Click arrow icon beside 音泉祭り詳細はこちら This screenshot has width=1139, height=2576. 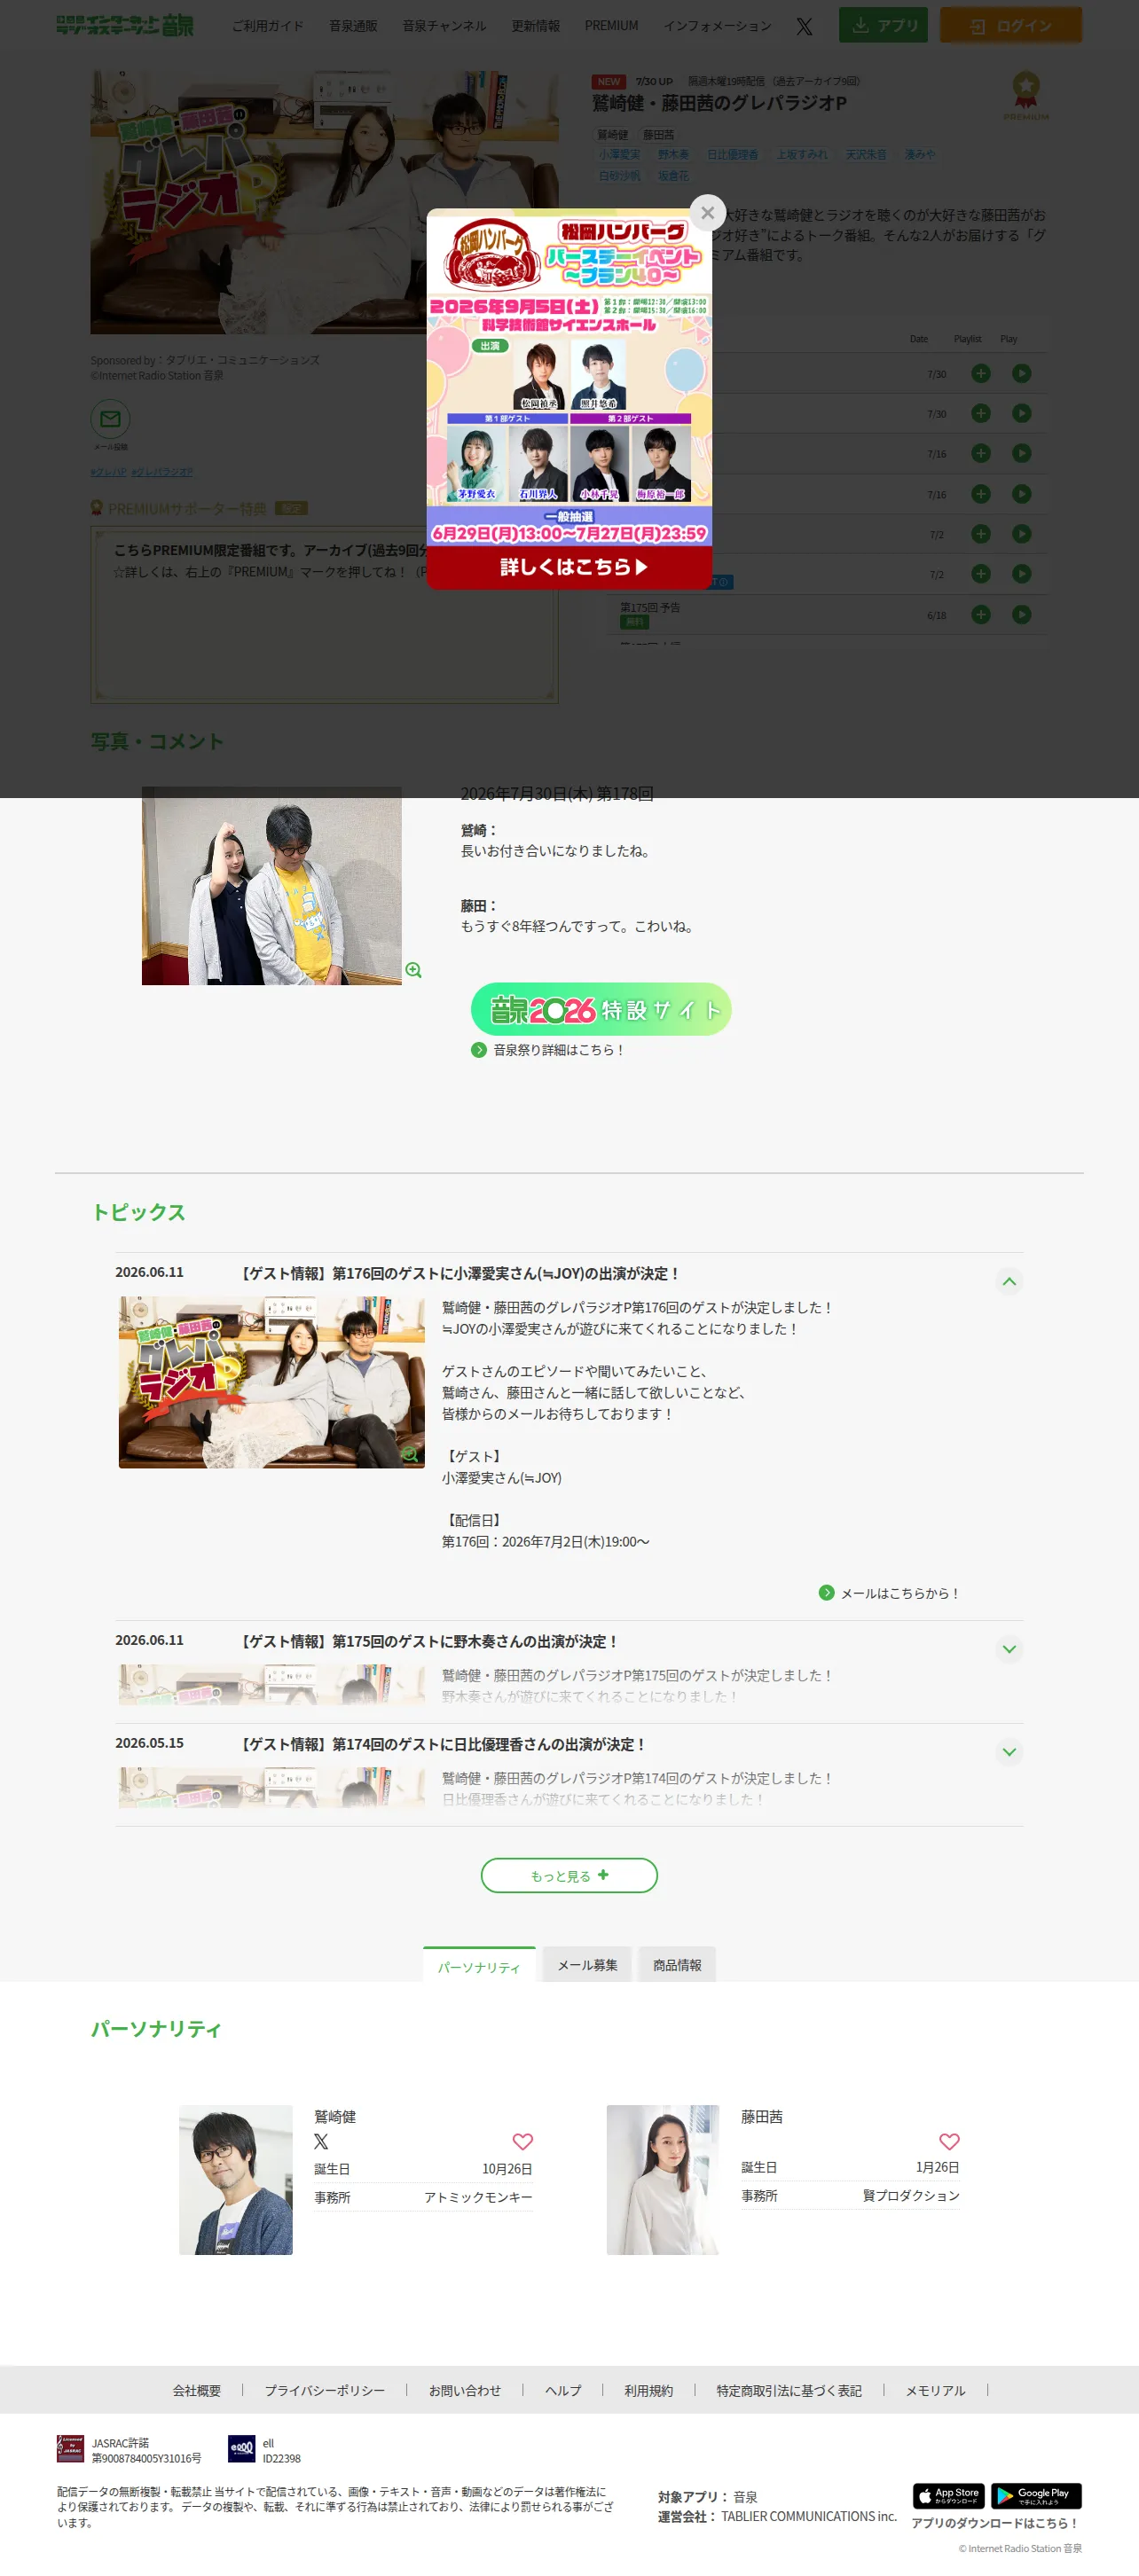479,1050
